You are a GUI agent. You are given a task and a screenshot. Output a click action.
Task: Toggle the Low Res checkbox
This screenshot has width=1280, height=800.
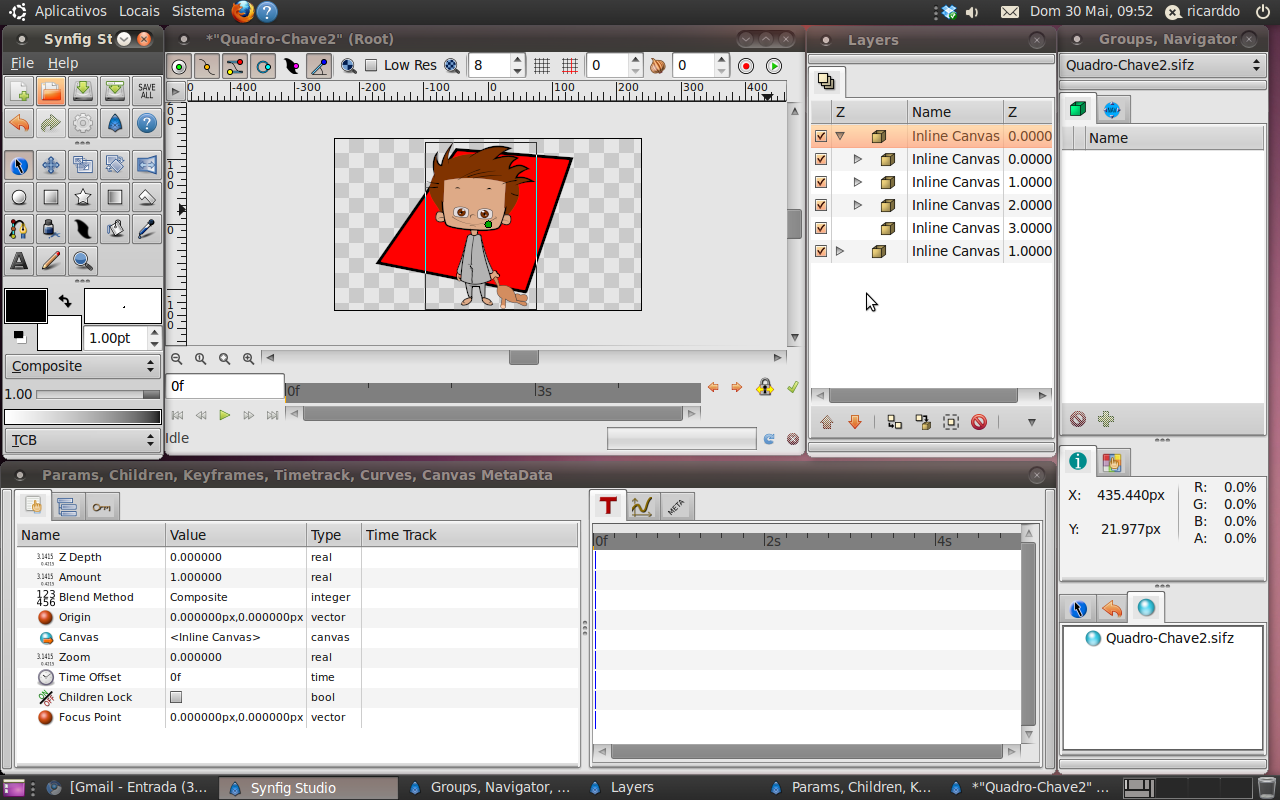371,65
